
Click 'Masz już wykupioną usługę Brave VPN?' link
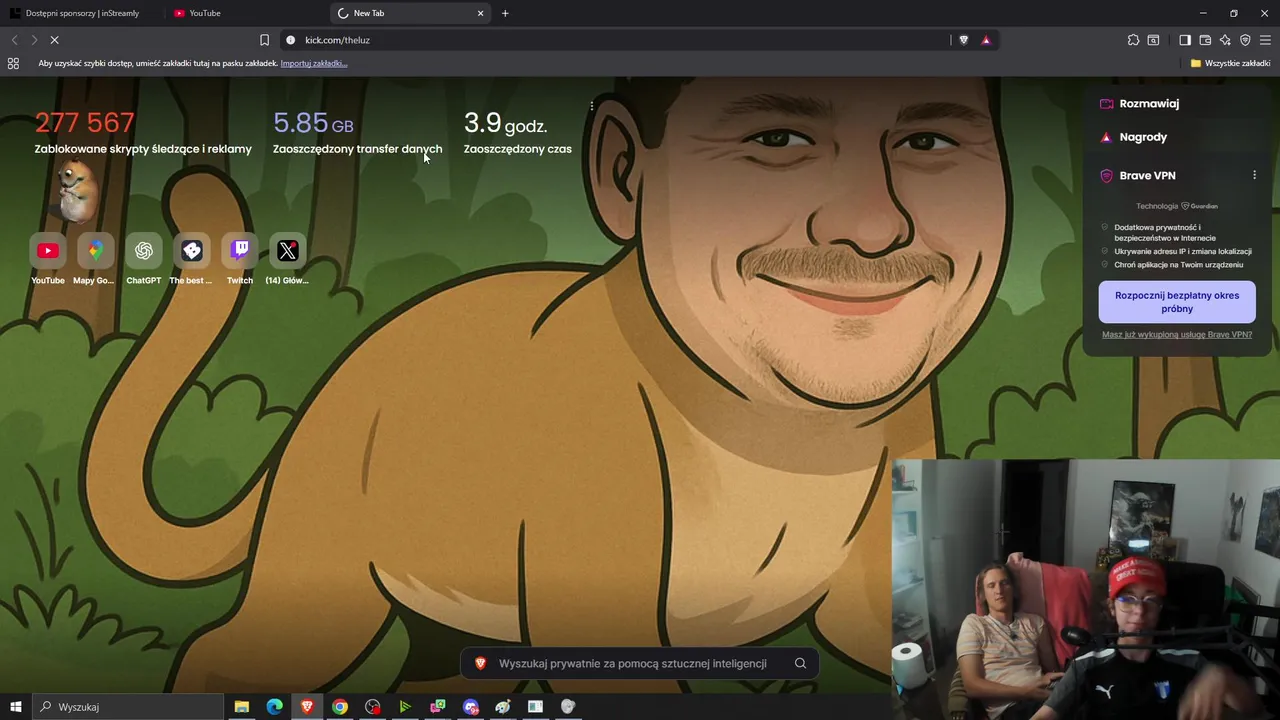tap(1177, 335)
